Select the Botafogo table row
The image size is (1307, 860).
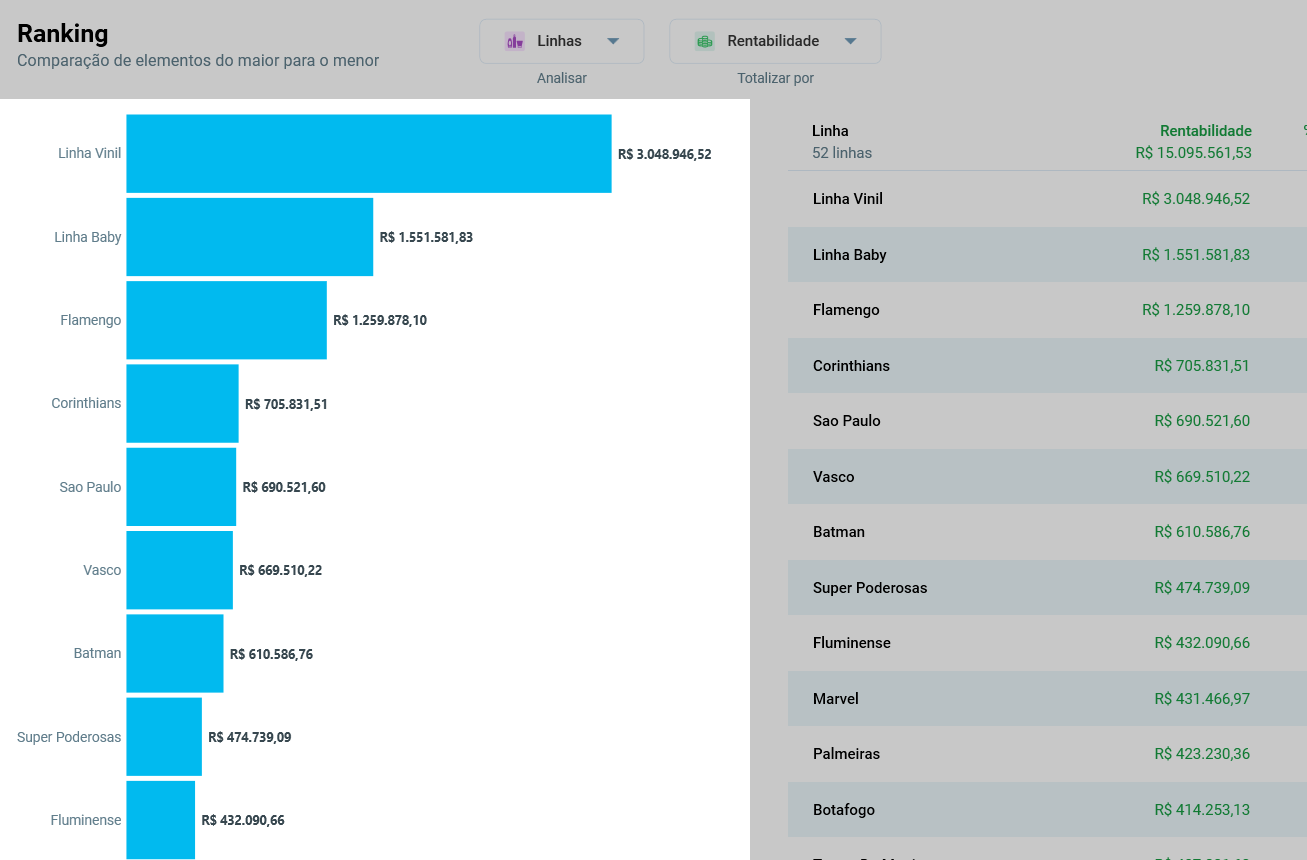point(1047,810)
